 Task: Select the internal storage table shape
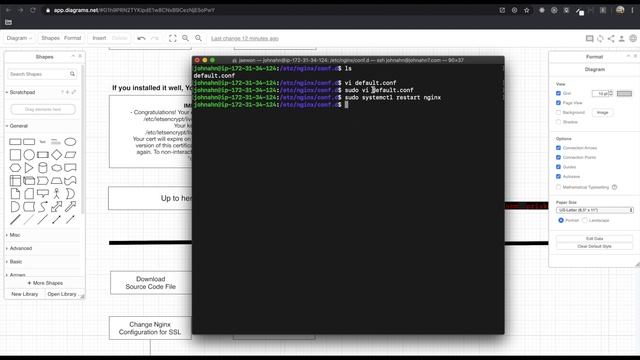coord(15,180)
